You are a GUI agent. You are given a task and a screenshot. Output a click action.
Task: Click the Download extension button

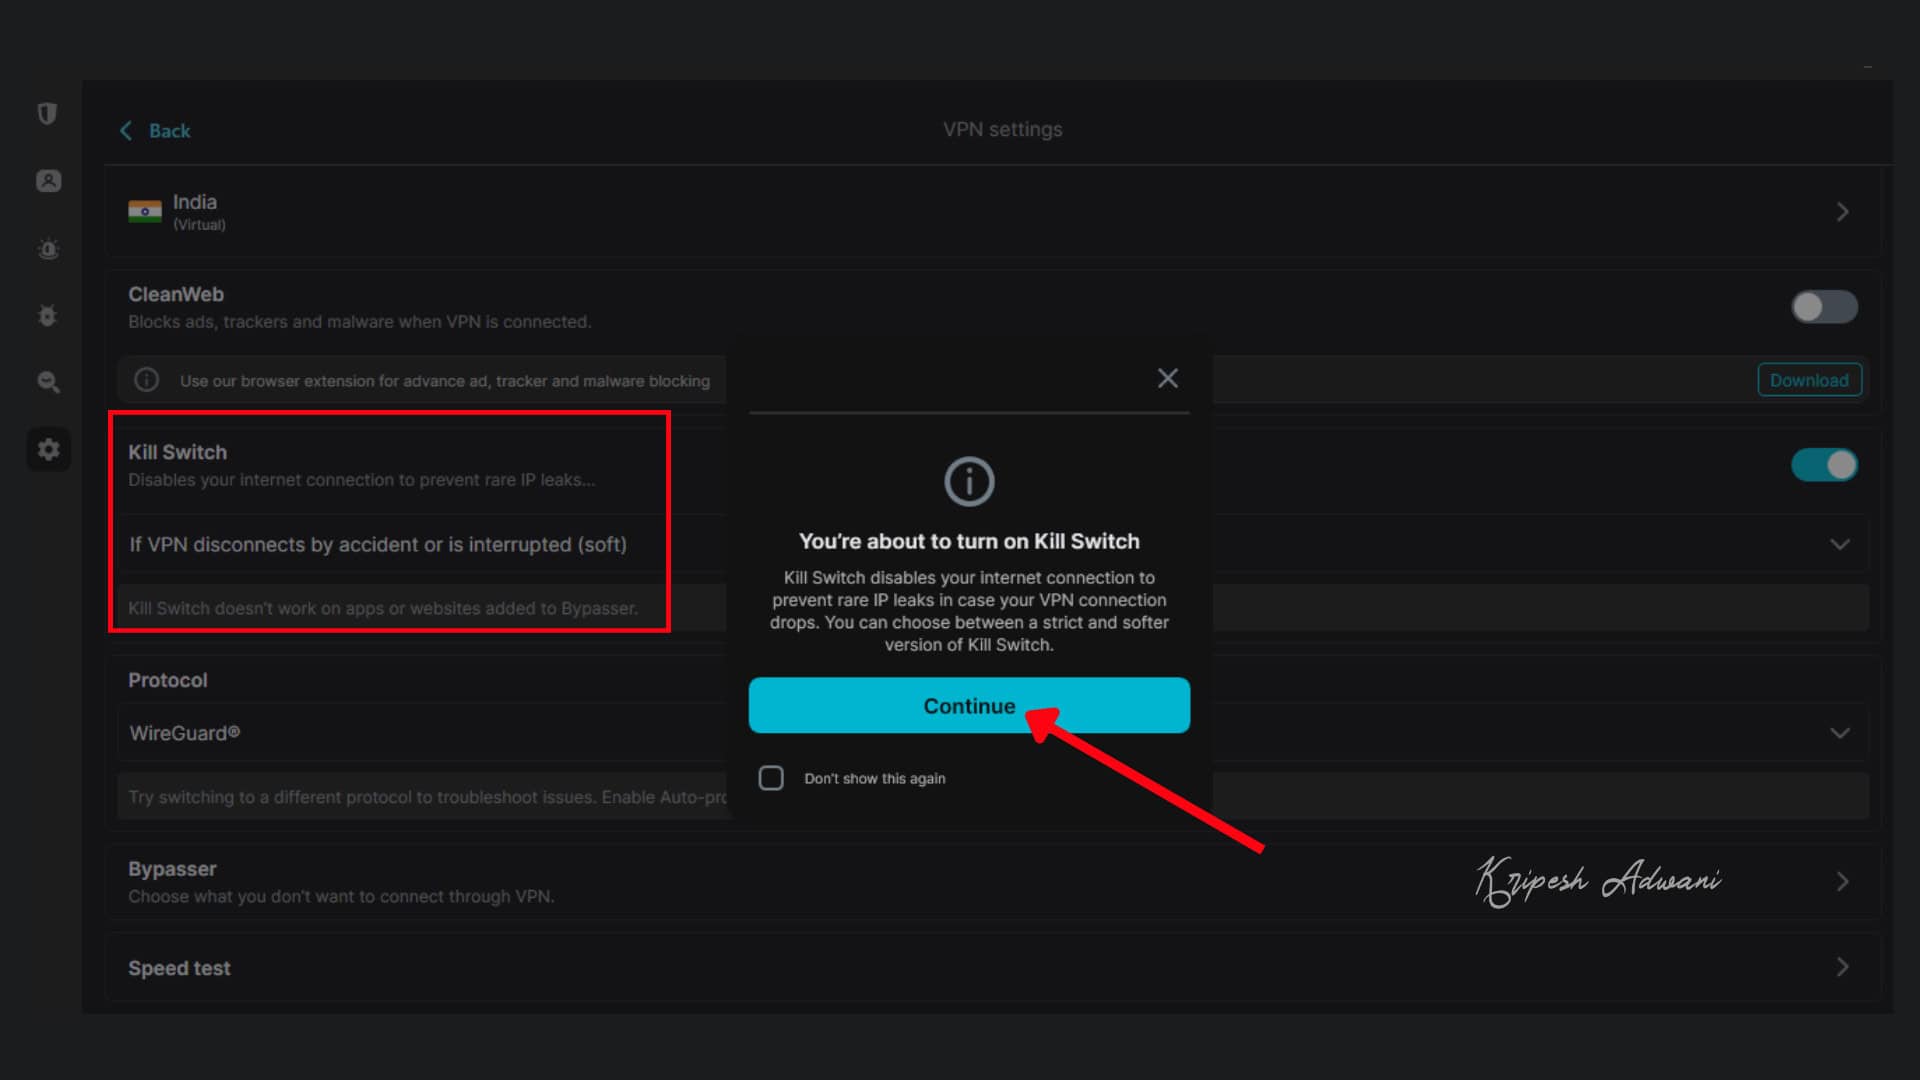coord(1808,380)
